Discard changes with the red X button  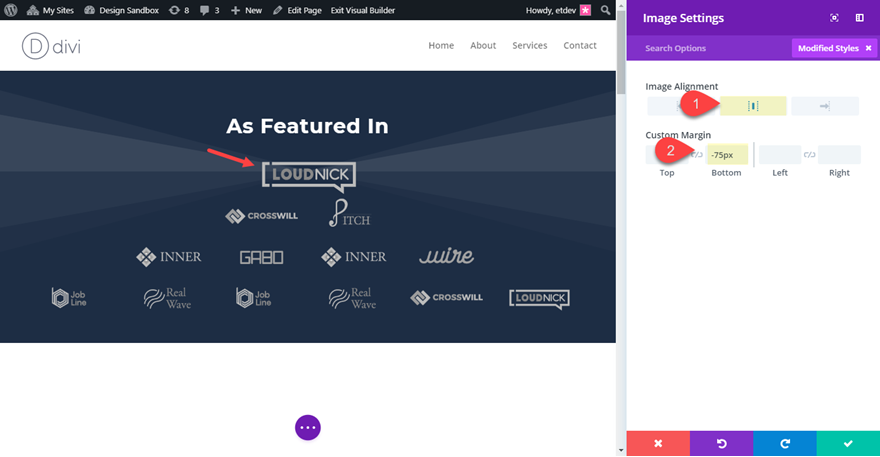658,444
